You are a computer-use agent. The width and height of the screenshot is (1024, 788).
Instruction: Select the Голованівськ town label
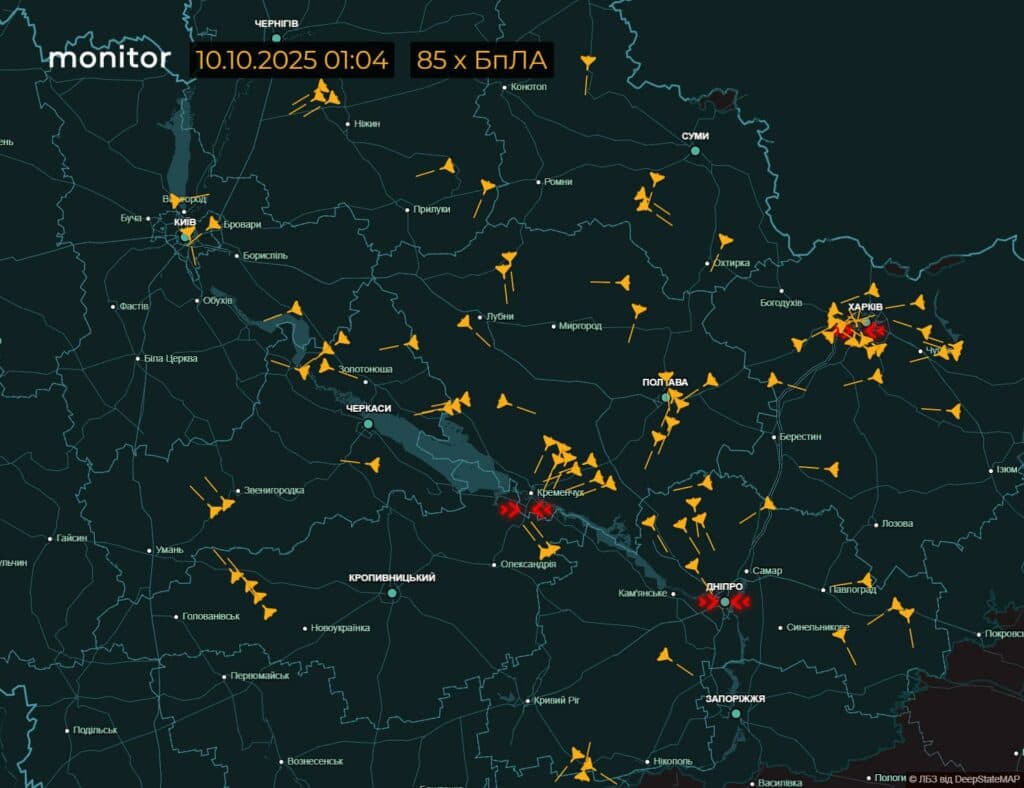[x=211, y=616]
